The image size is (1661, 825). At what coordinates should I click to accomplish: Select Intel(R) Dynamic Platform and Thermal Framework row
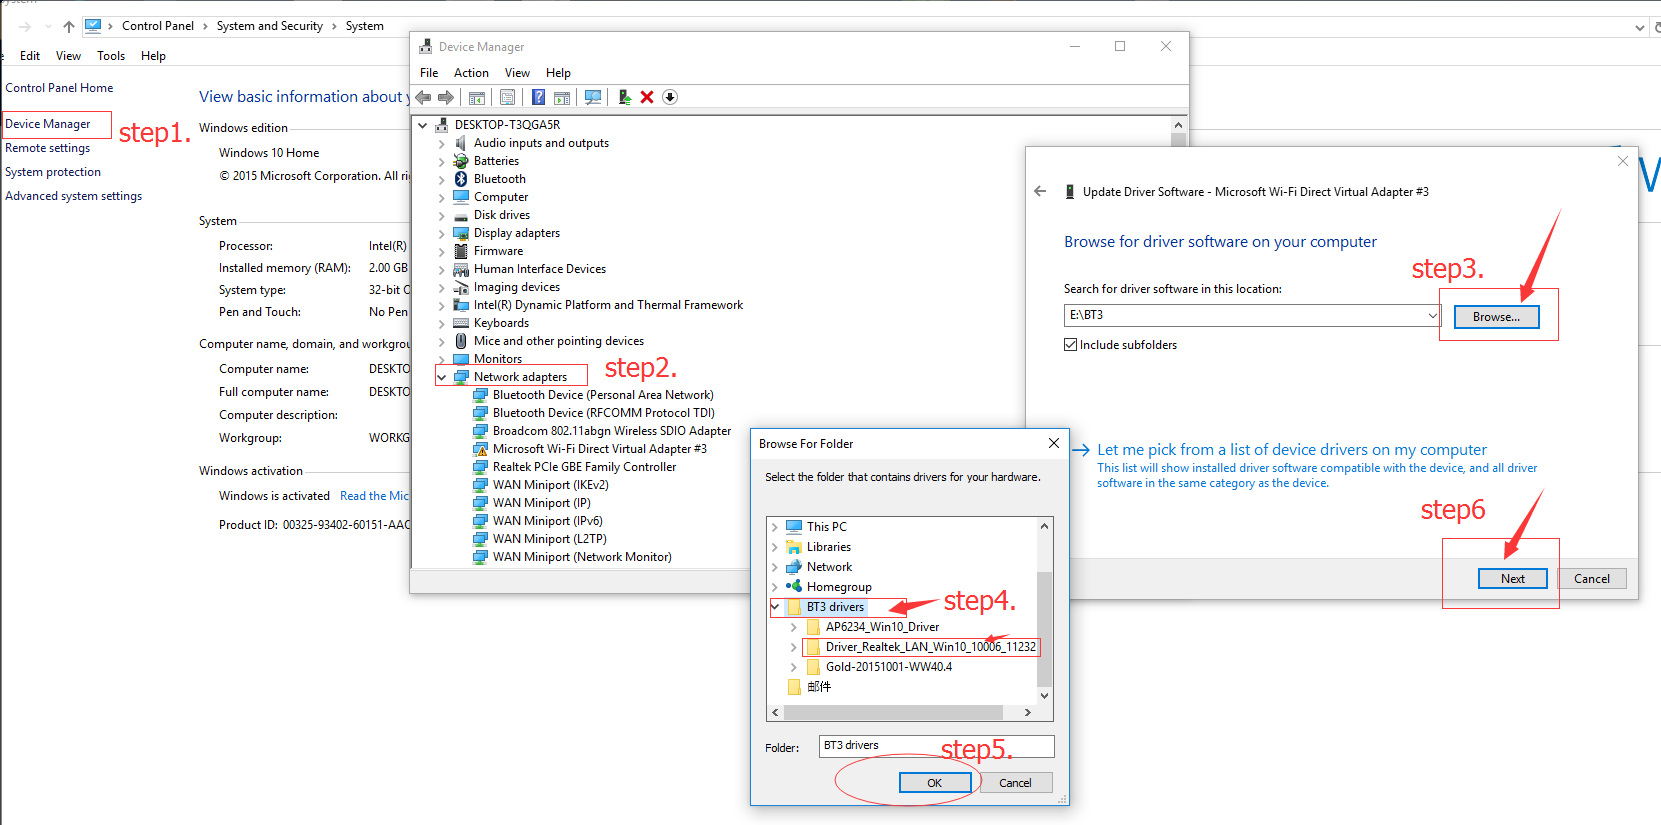pos(608,305)
